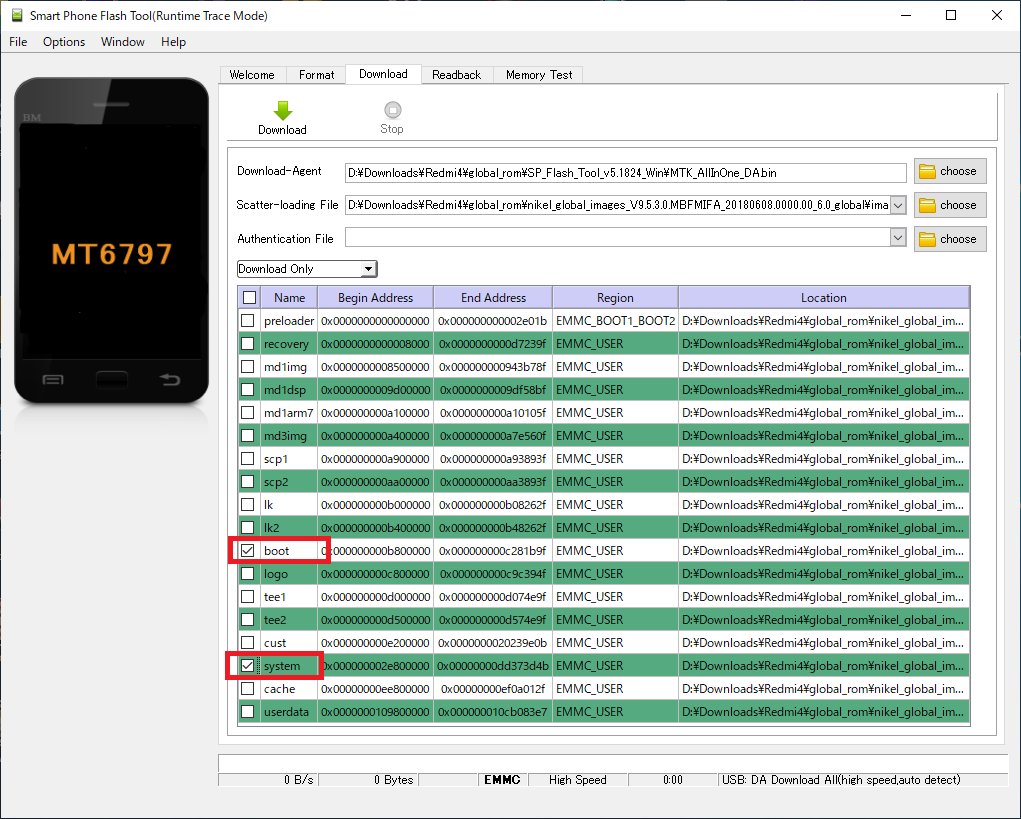Switch to the Format tab

pyautogui.click(x=316, y=75)
